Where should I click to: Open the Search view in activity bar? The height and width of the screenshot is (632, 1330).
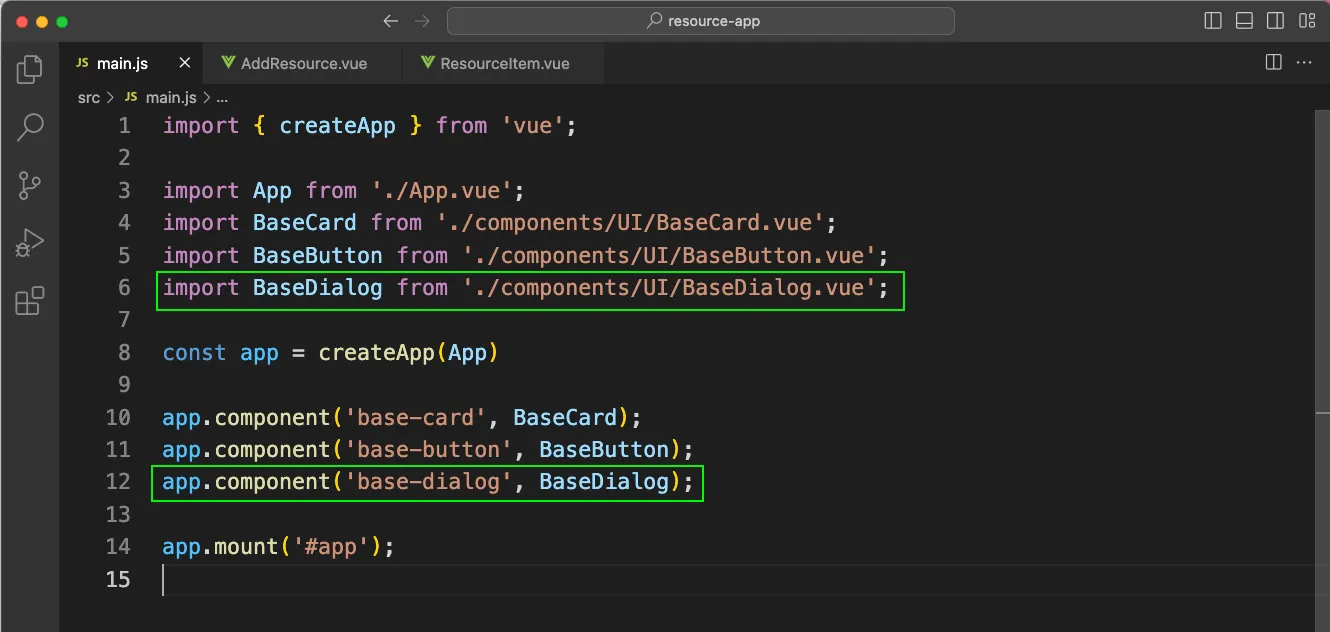tap(30, 127)
